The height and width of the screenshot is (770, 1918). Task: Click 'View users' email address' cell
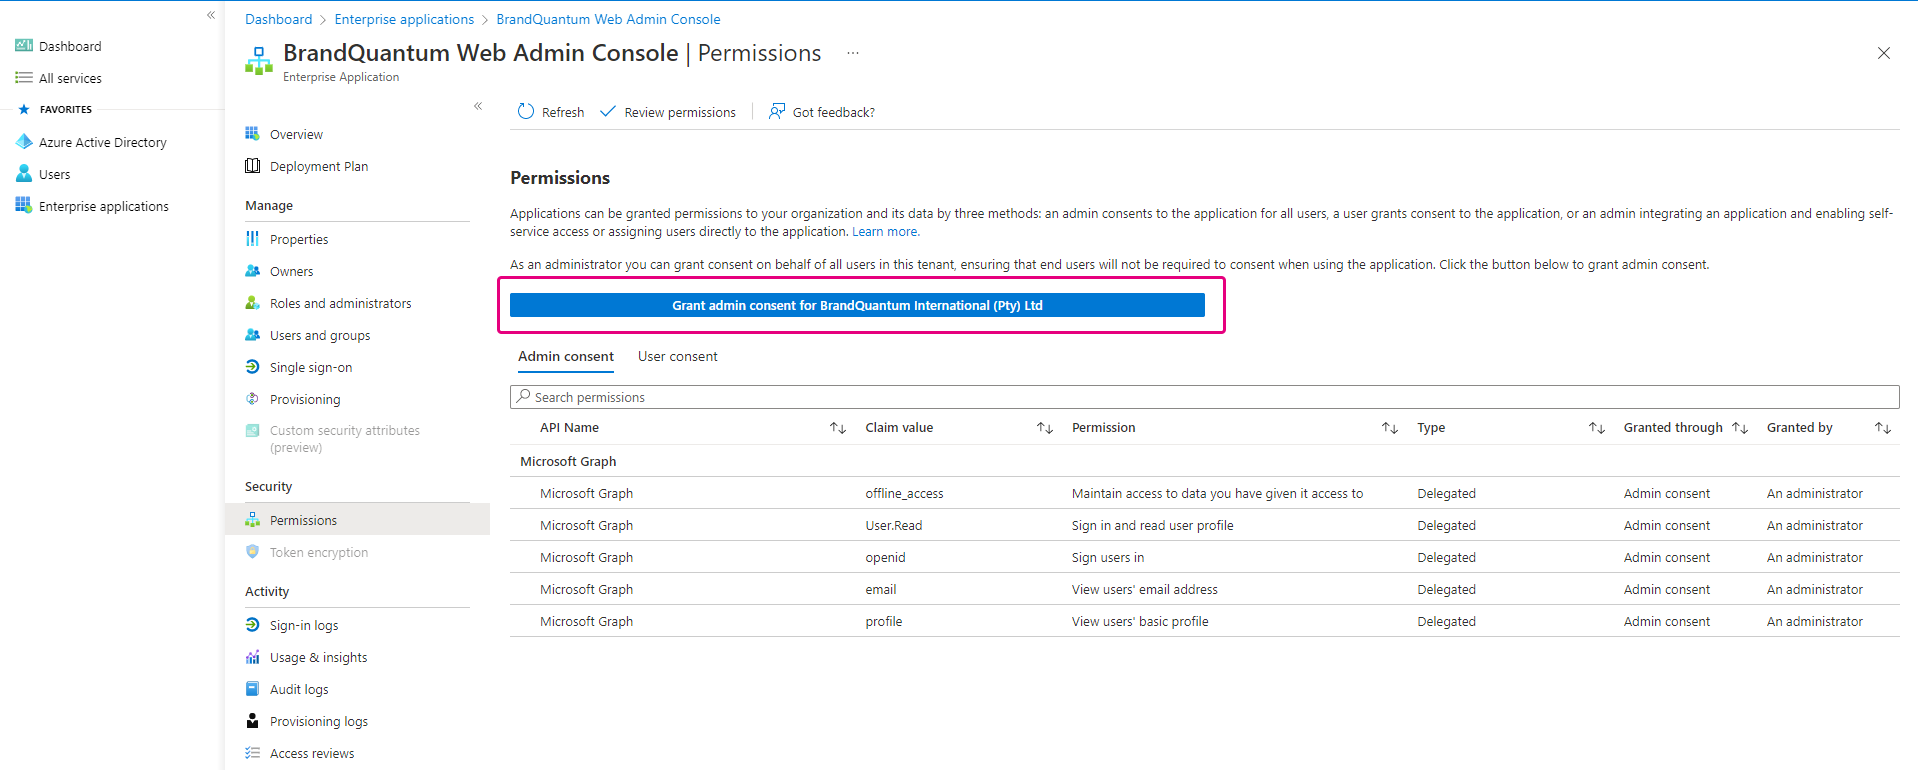click(1145, 589)
